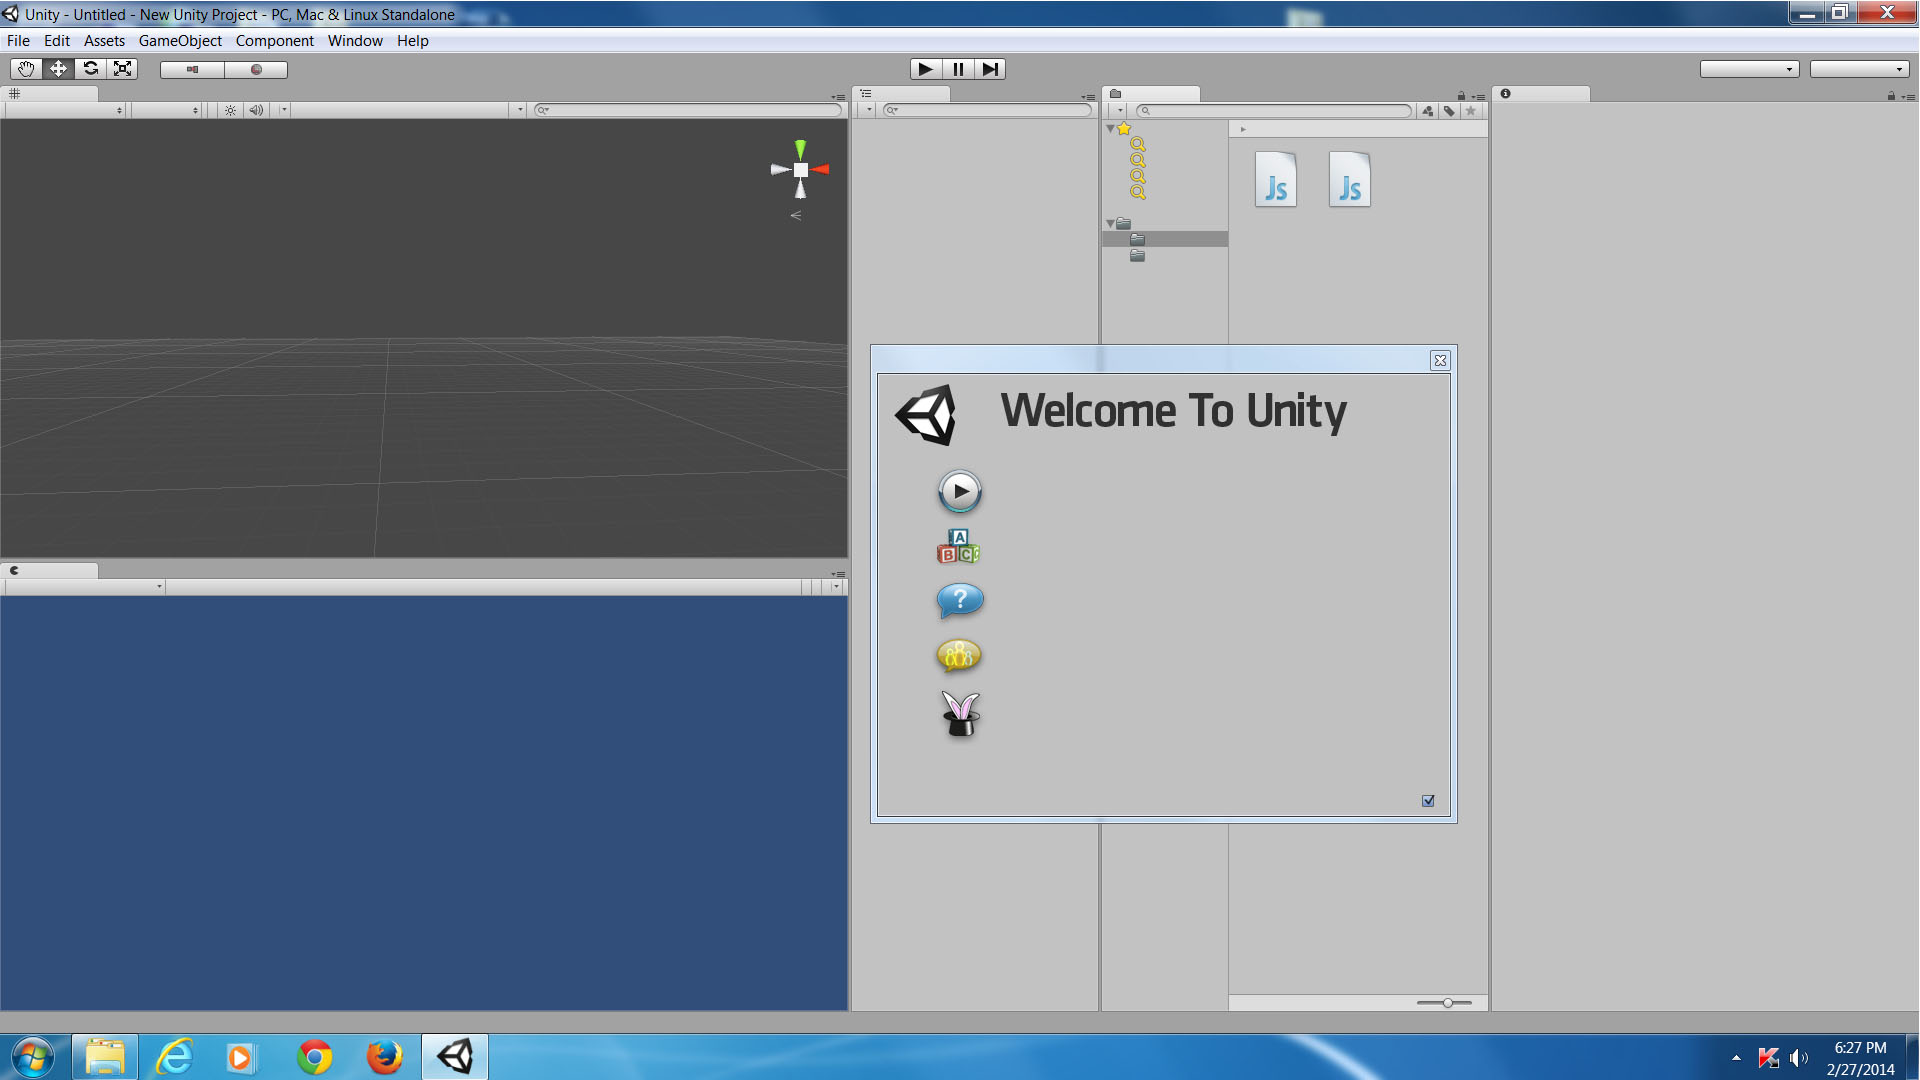
Task: Open the Component menu
Action: [274, 41]
